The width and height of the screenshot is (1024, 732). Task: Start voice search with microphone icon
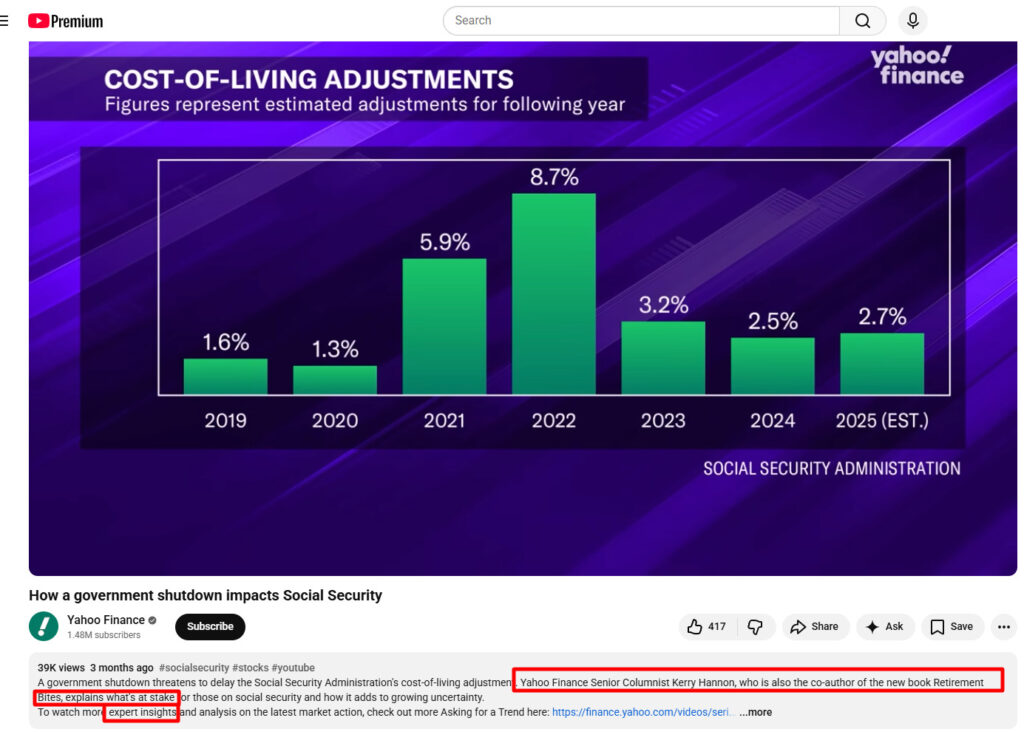pyautogui.click(x=912, y=21)
